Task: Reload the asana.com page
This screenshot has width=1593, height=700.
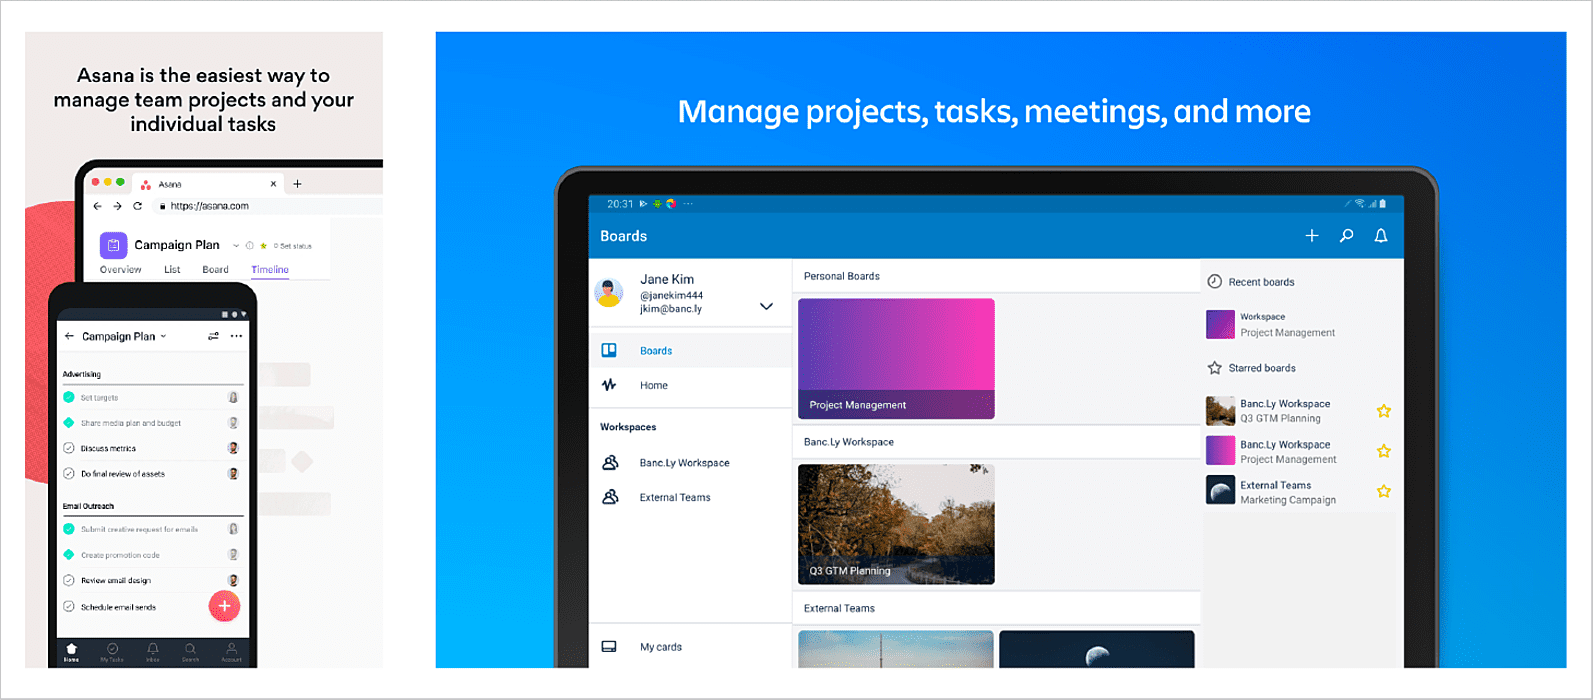Action: [137, 206]
